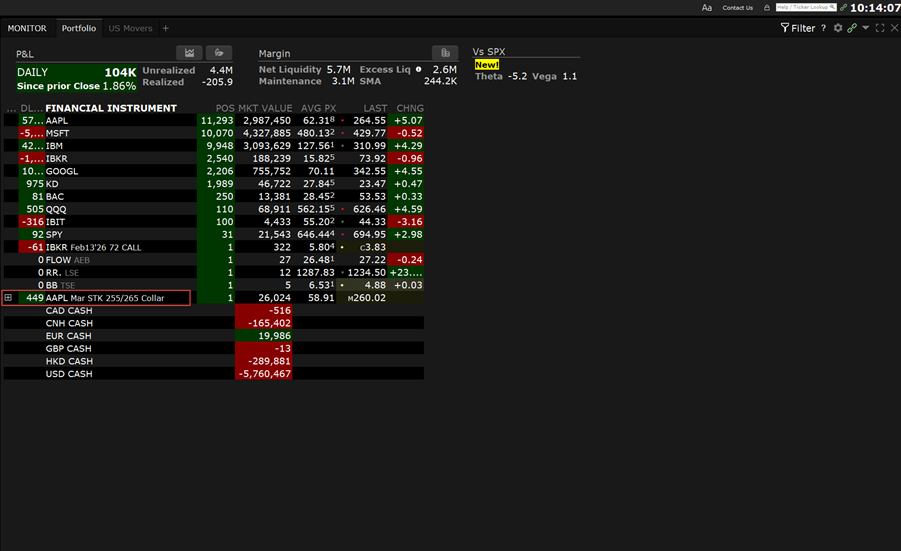Toggle fullscreen for the portfolio panel
Viewport: 901px width, 551px height.
[880, 28]
